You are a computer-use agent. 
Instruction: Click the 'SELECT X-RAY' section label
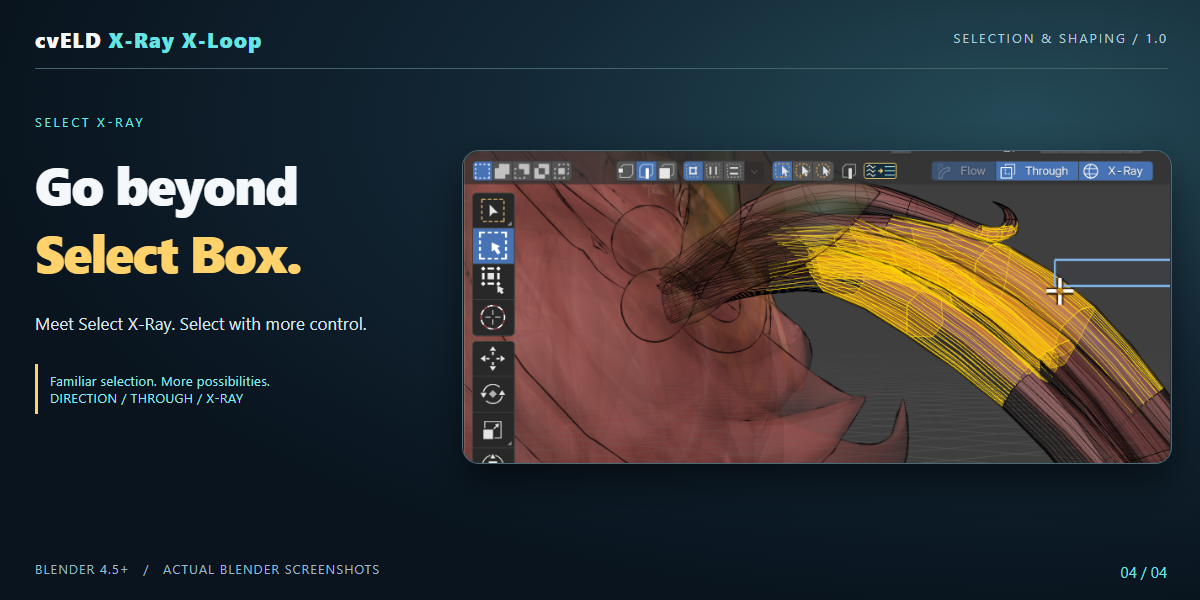(x=89, y=123)
